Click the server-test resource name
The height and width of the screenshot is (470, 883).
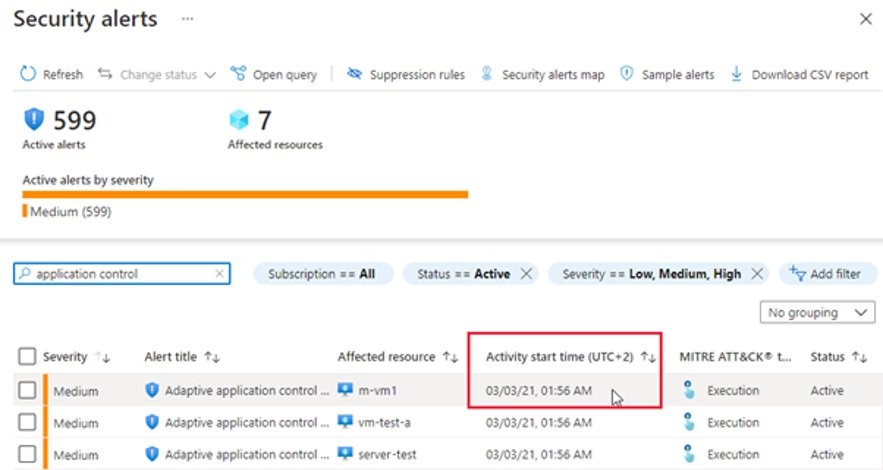click(387, 455)
